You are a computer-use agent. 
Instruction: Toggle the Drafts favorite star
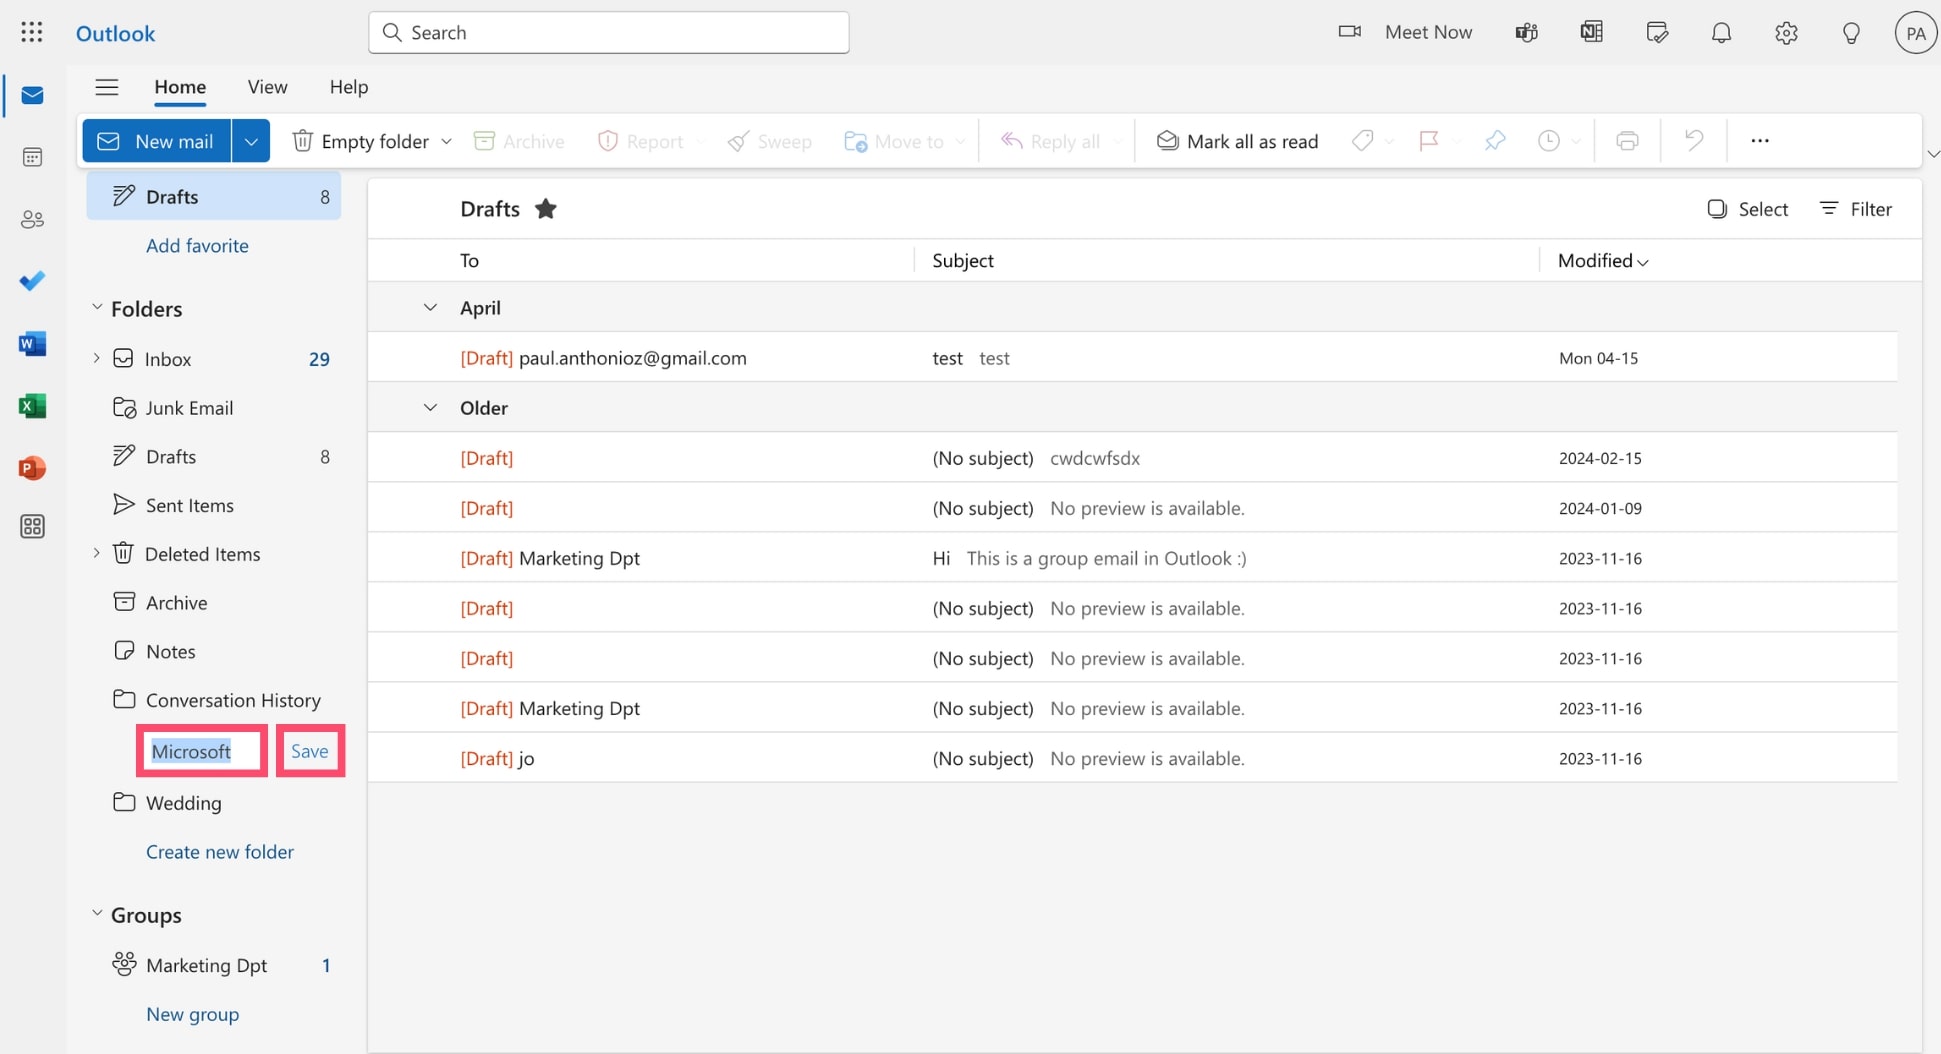click(545, 209)
